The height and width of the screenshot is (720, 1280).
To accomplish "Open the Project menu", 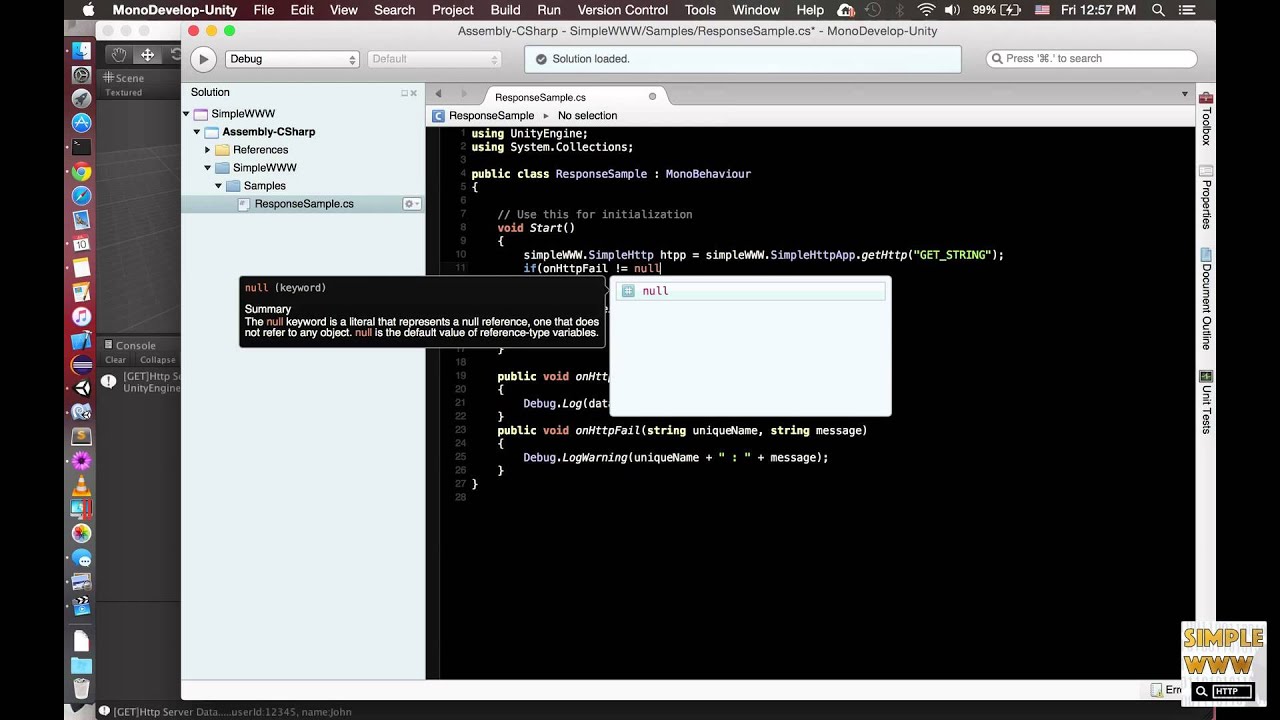I will pyautogui.click(x=453, y=10).
